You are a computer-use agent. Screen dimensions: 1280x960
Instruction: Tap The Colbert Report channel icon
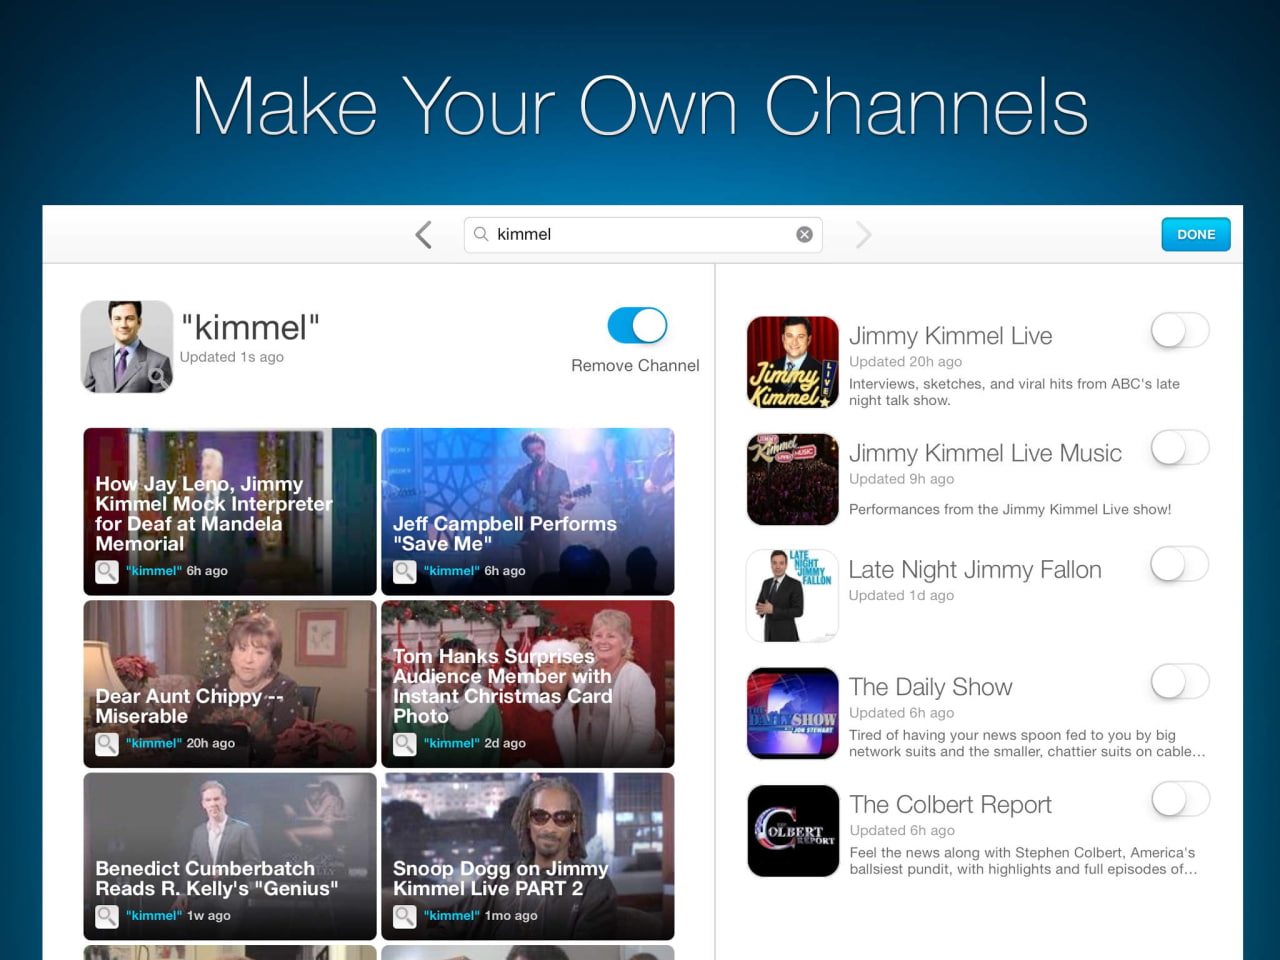pyautogui.click(x=793, y=831)
